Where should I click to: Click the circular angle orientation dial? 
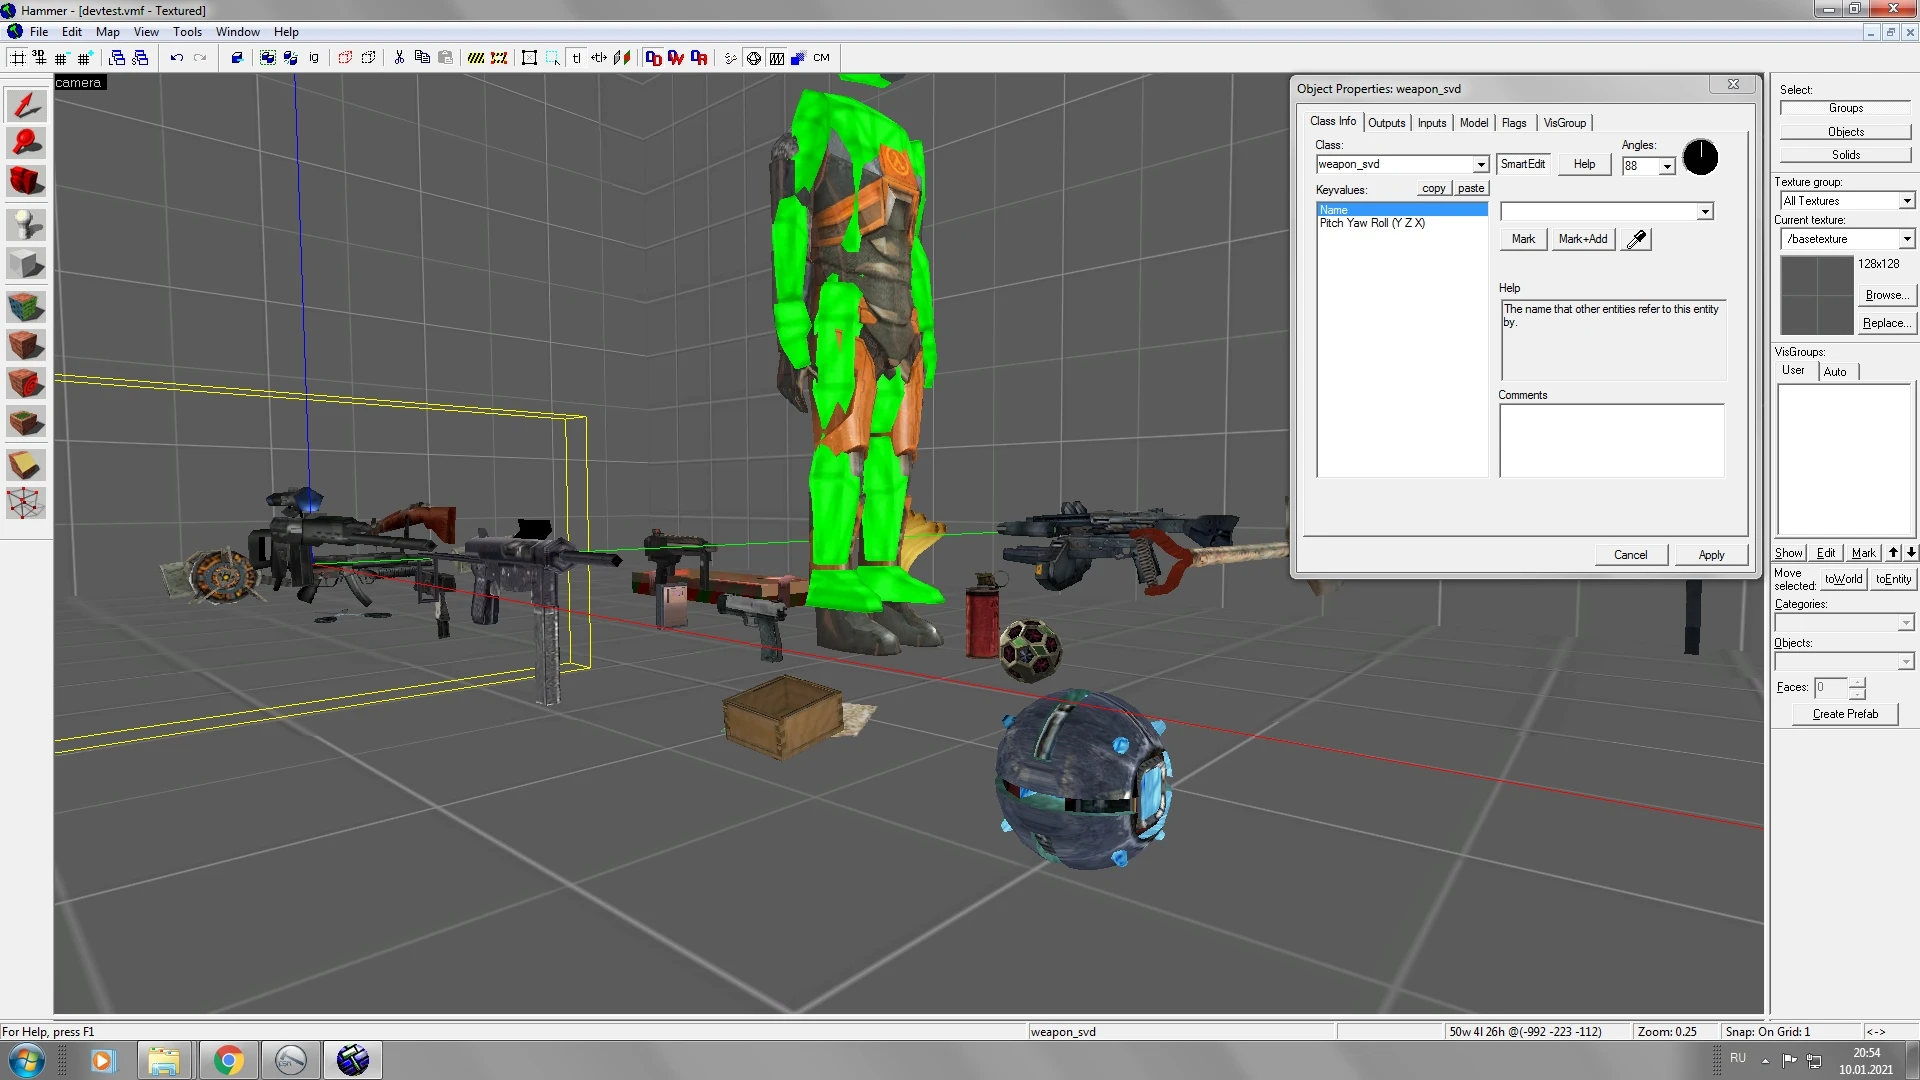(x=1701, y=157)
